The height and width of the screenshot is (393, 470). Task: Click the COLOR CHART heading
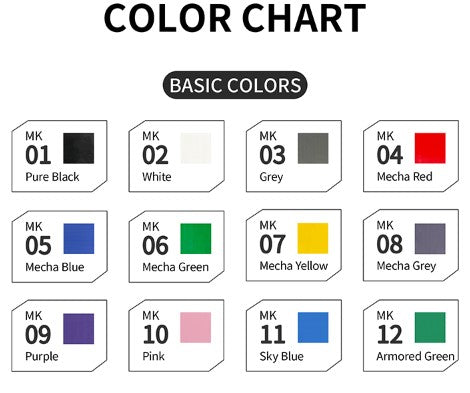pos(235,18)
